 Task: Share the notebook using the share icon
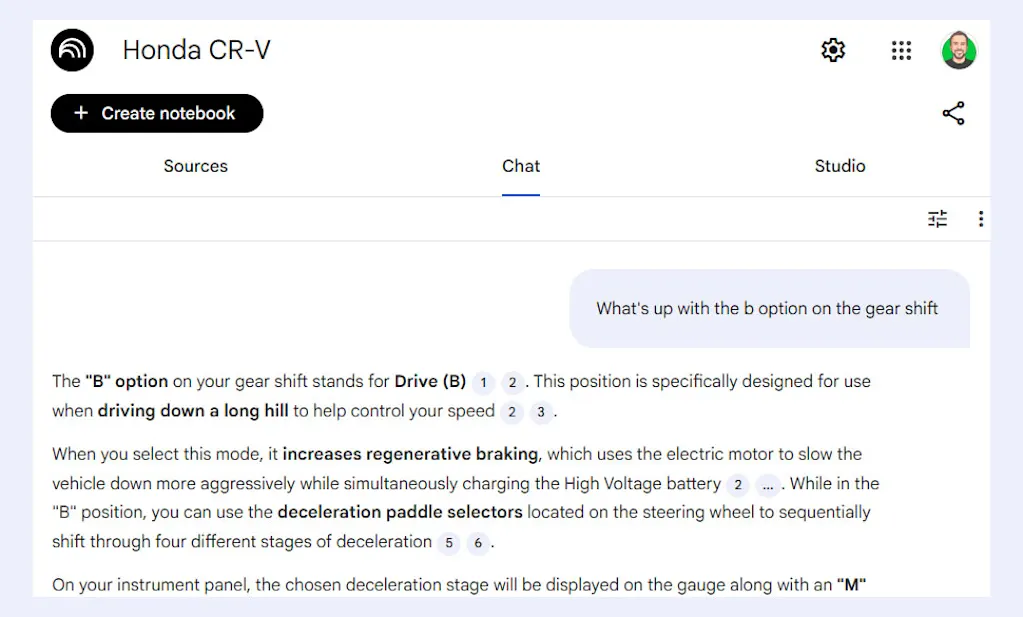pos(953,114)
